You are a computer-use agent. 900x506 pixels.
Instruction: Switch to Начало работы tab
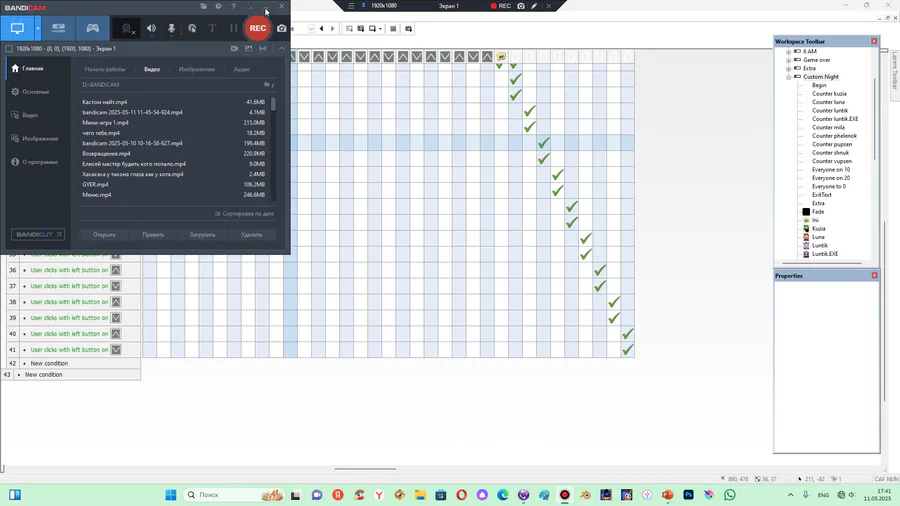[104, 69]
